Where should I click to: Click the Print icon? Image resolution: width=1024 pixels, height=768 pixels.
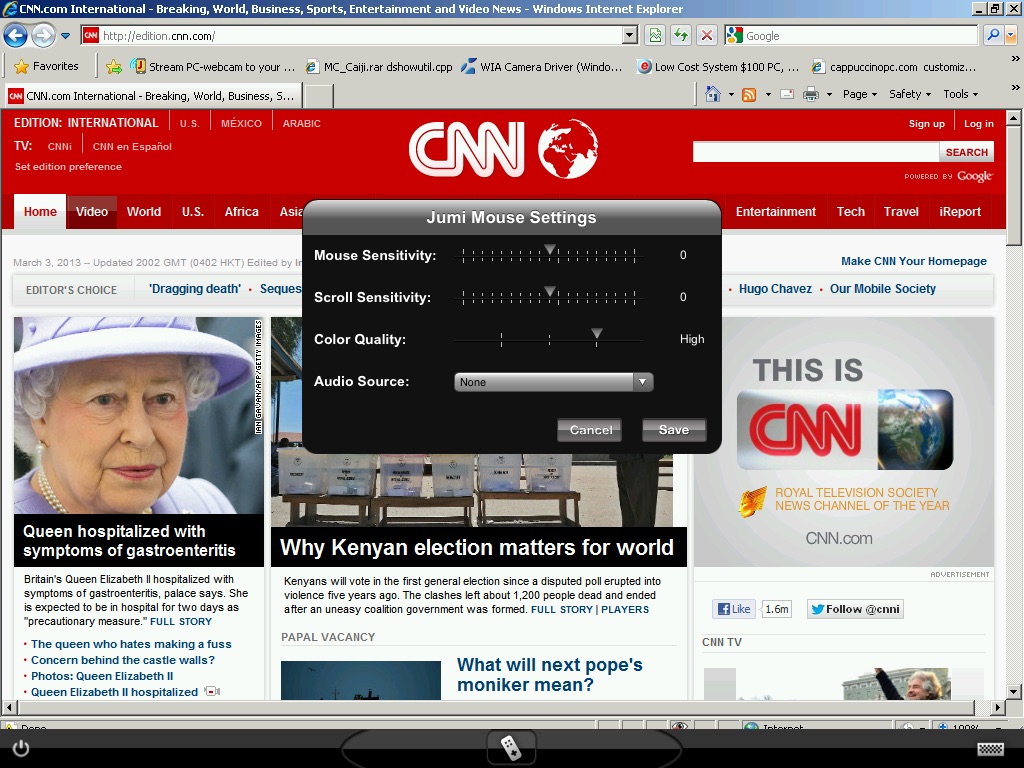(810, 95)
